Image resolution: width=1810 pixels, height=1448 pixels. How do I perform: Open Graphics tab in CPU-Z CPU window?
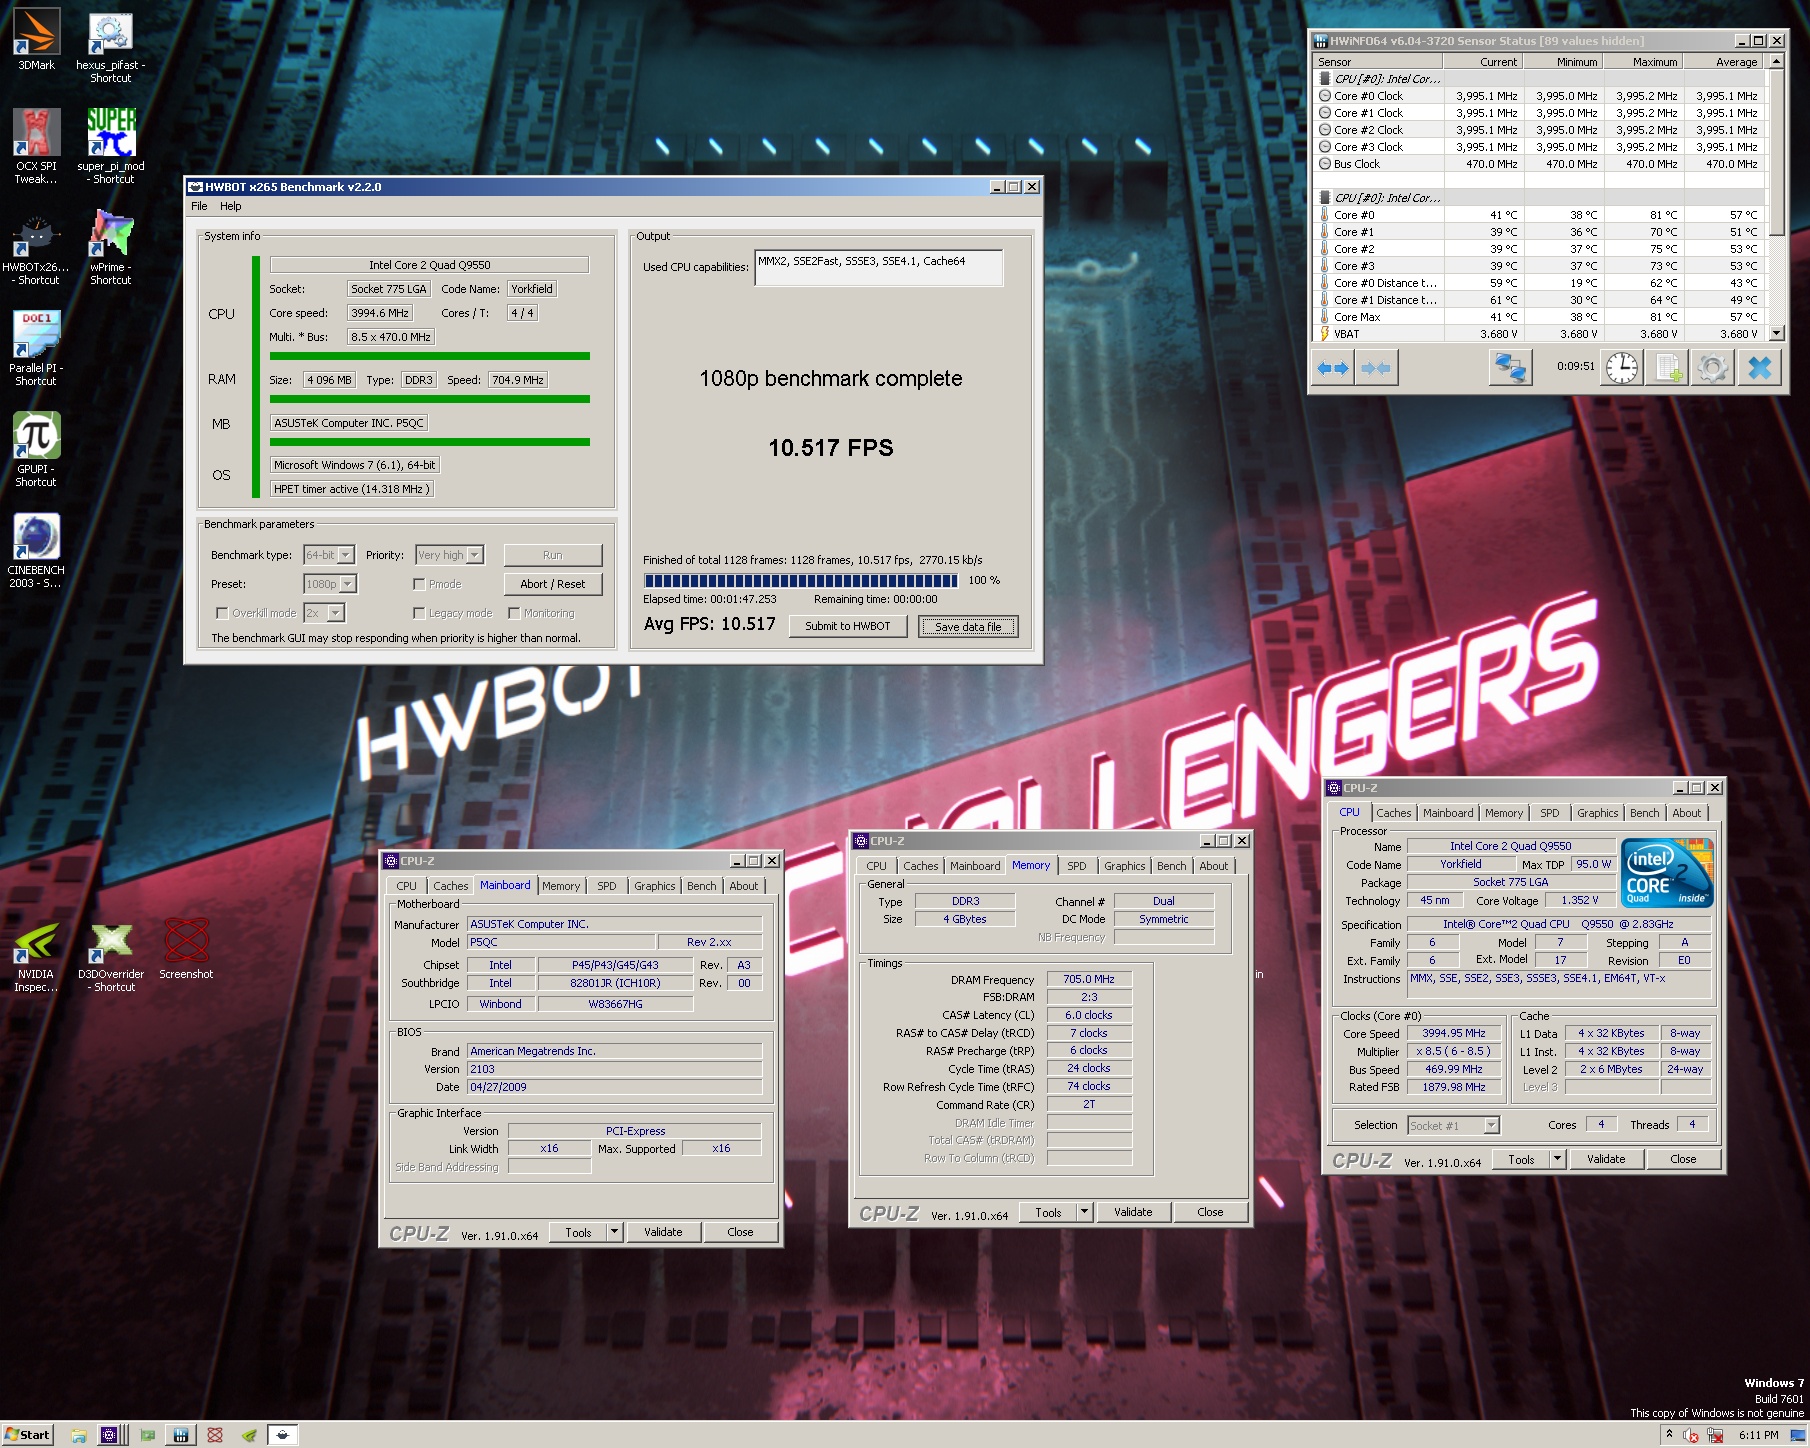(x=1597, y=813)
